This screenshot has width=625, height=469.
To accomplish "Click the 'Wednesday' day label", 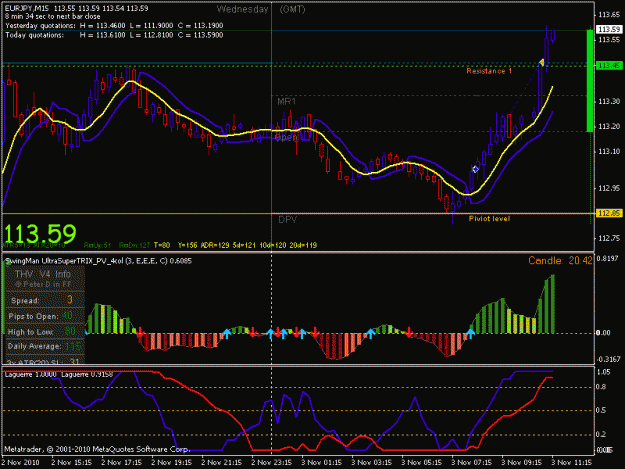I will click(242, 10).
